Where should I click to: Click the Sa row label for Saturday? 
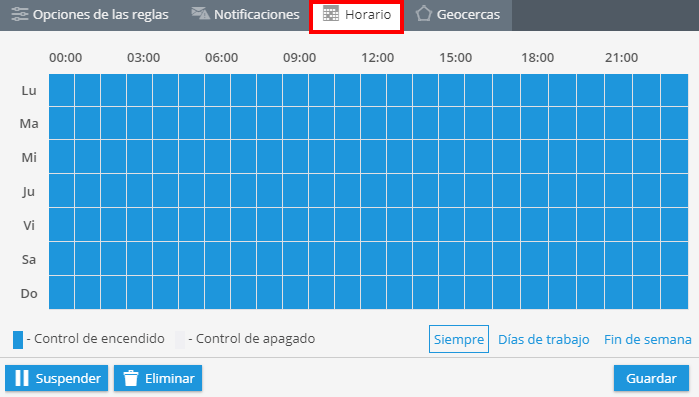(x=29, y=259)
